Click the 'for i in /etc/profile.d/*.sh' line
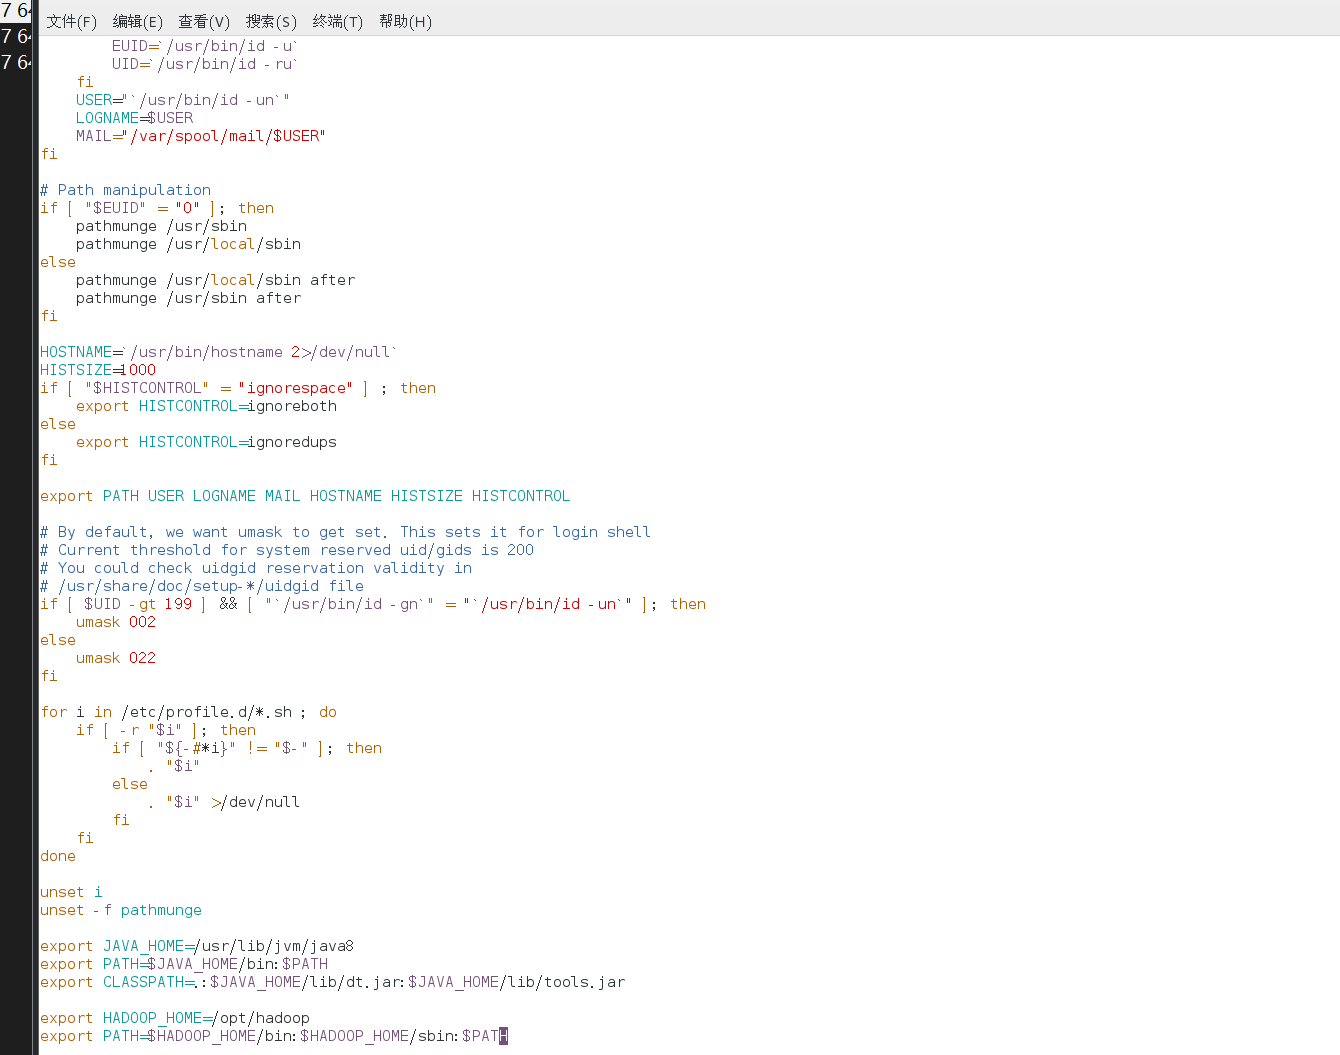Screen dimensions: 1340x1055 189,712
